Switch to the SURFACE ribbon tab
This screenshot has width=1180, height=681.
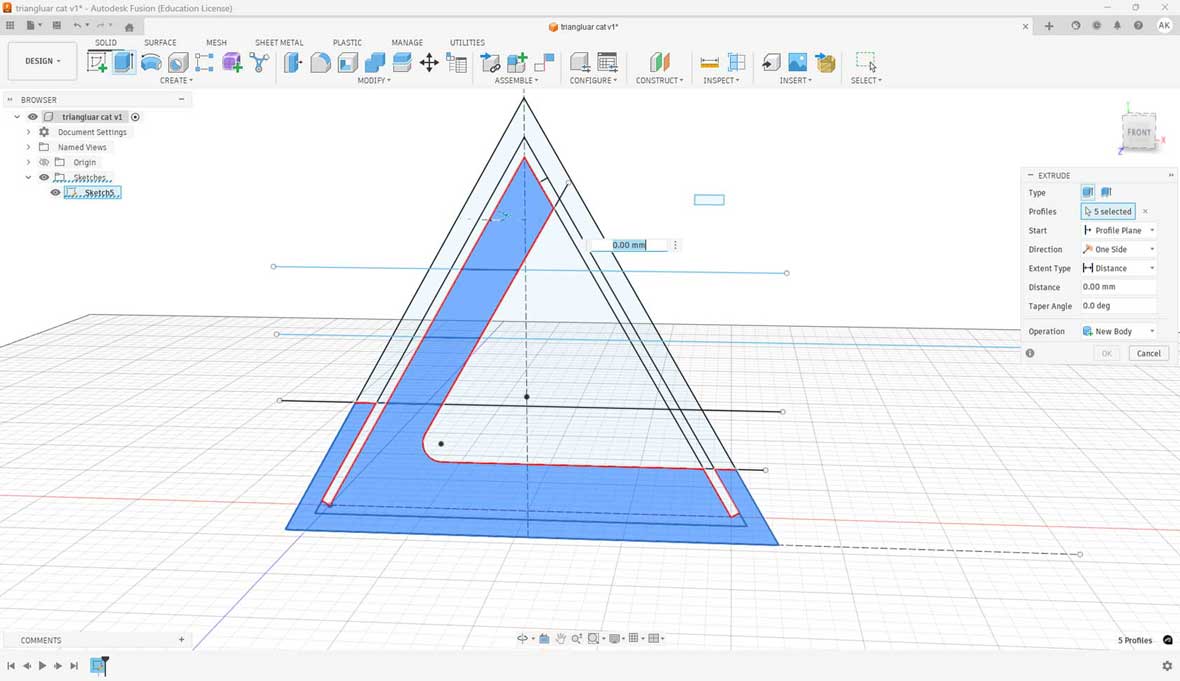point(160,42)
